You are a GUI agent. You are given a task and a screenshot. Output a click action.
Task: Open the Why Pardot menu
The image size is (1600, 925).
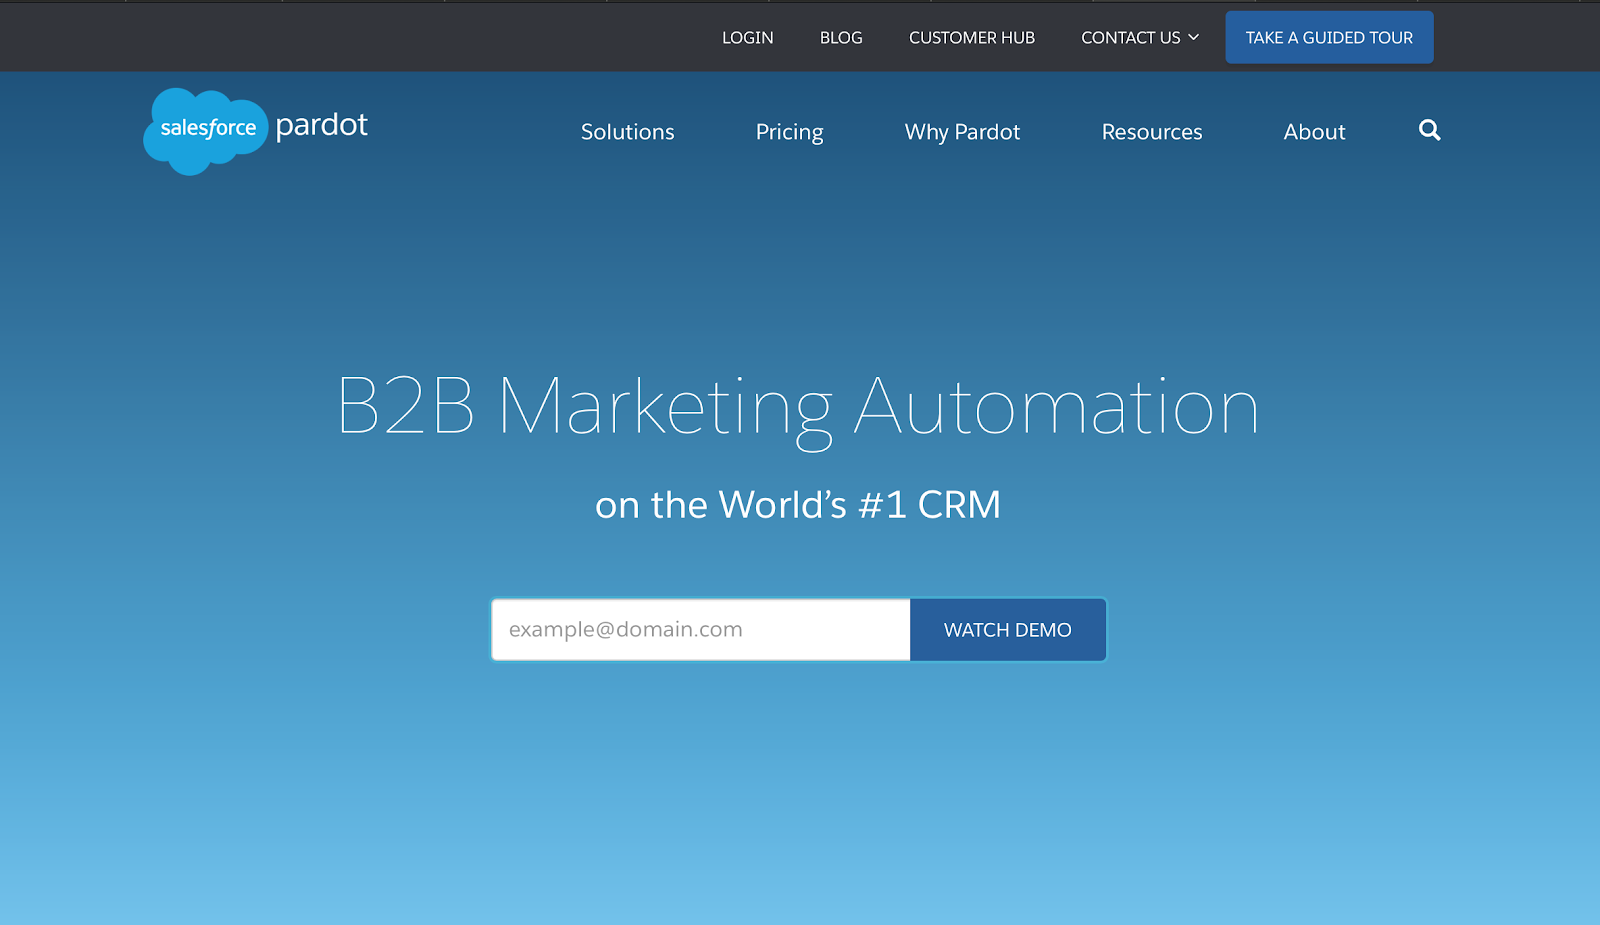(x=962, y=132)
